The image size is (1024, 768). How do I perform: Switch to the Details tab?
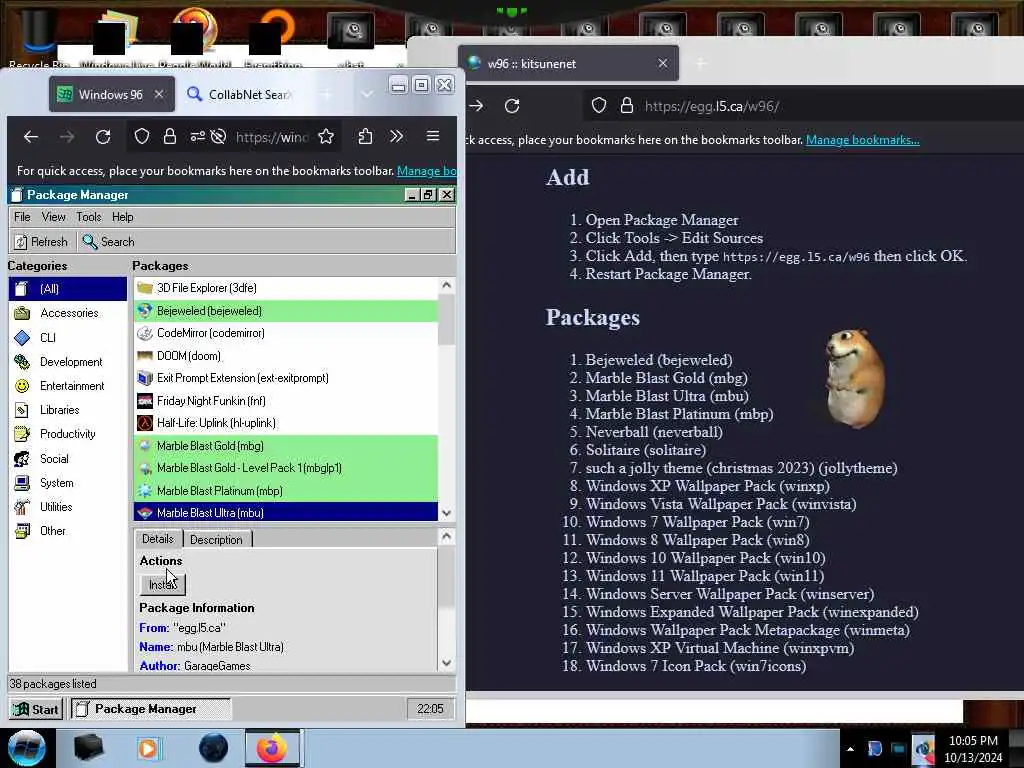pyautogui.click(x=158, y=539)
